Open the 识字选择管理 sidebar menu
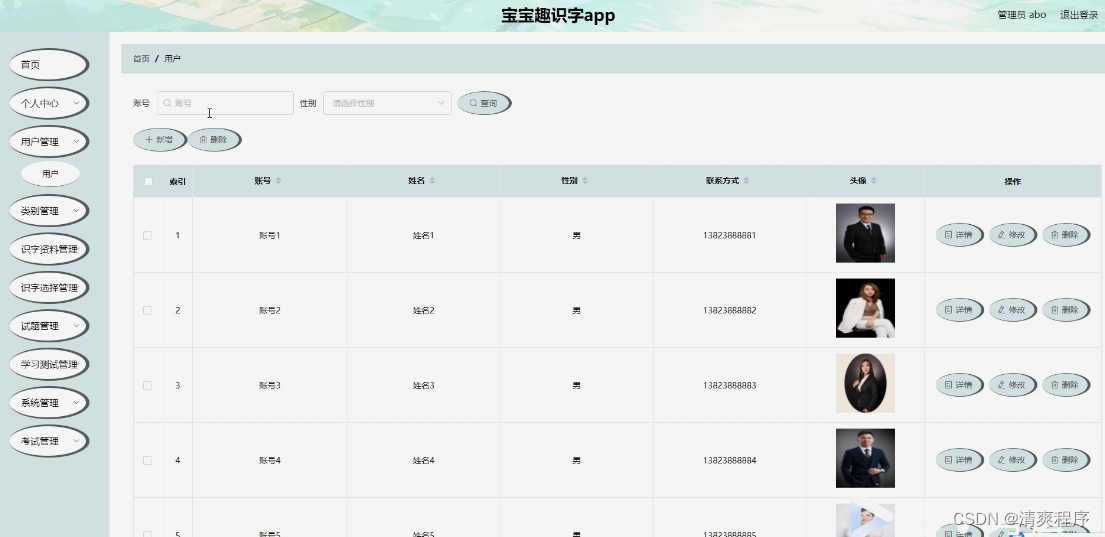 click(x=49, y=288)
